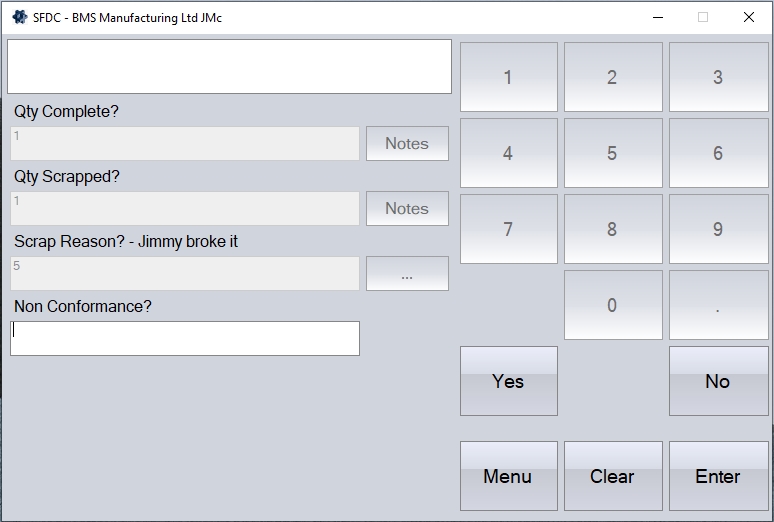Viewport: 774px width, 522px height.
Task: Open the Menu button
Action: [x=508, y=476]
